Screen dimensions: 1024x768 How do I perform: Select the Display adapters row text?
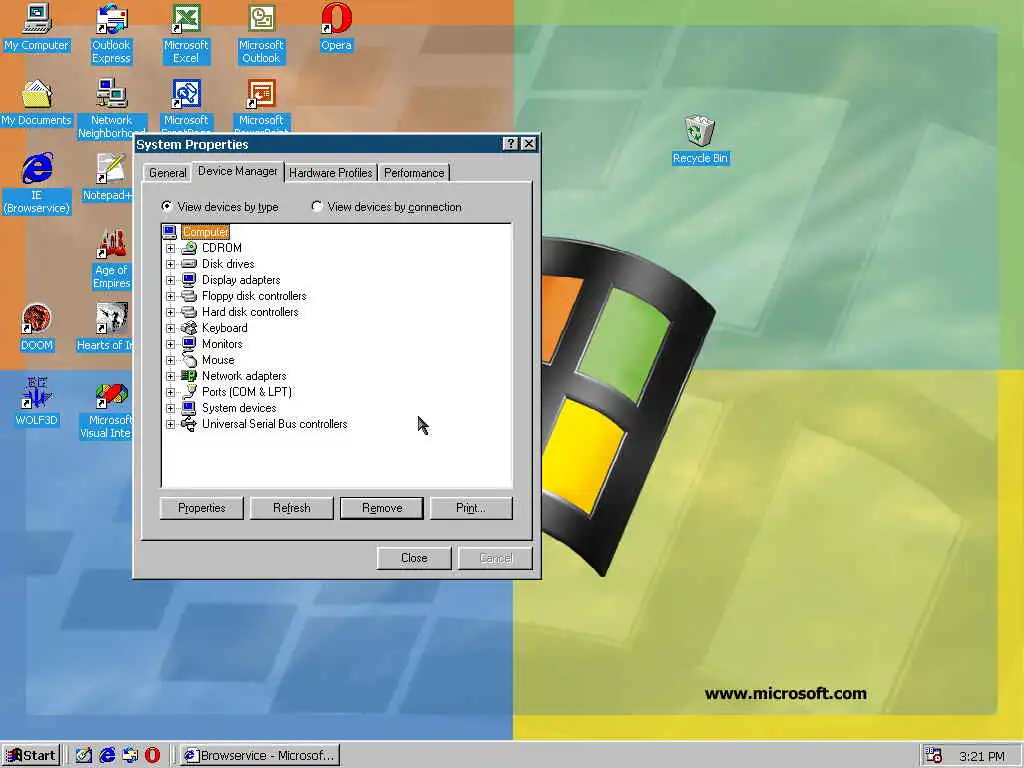tap(241, 280)
